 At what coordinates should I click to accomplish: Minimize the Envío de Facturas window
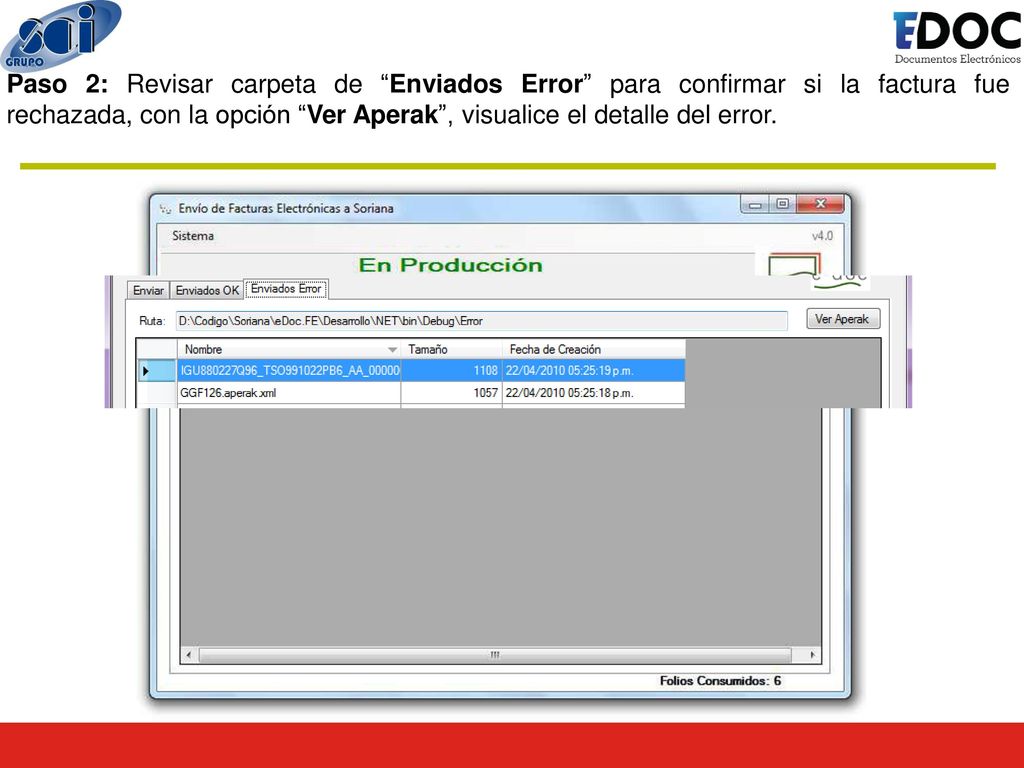tap(755, 204)
